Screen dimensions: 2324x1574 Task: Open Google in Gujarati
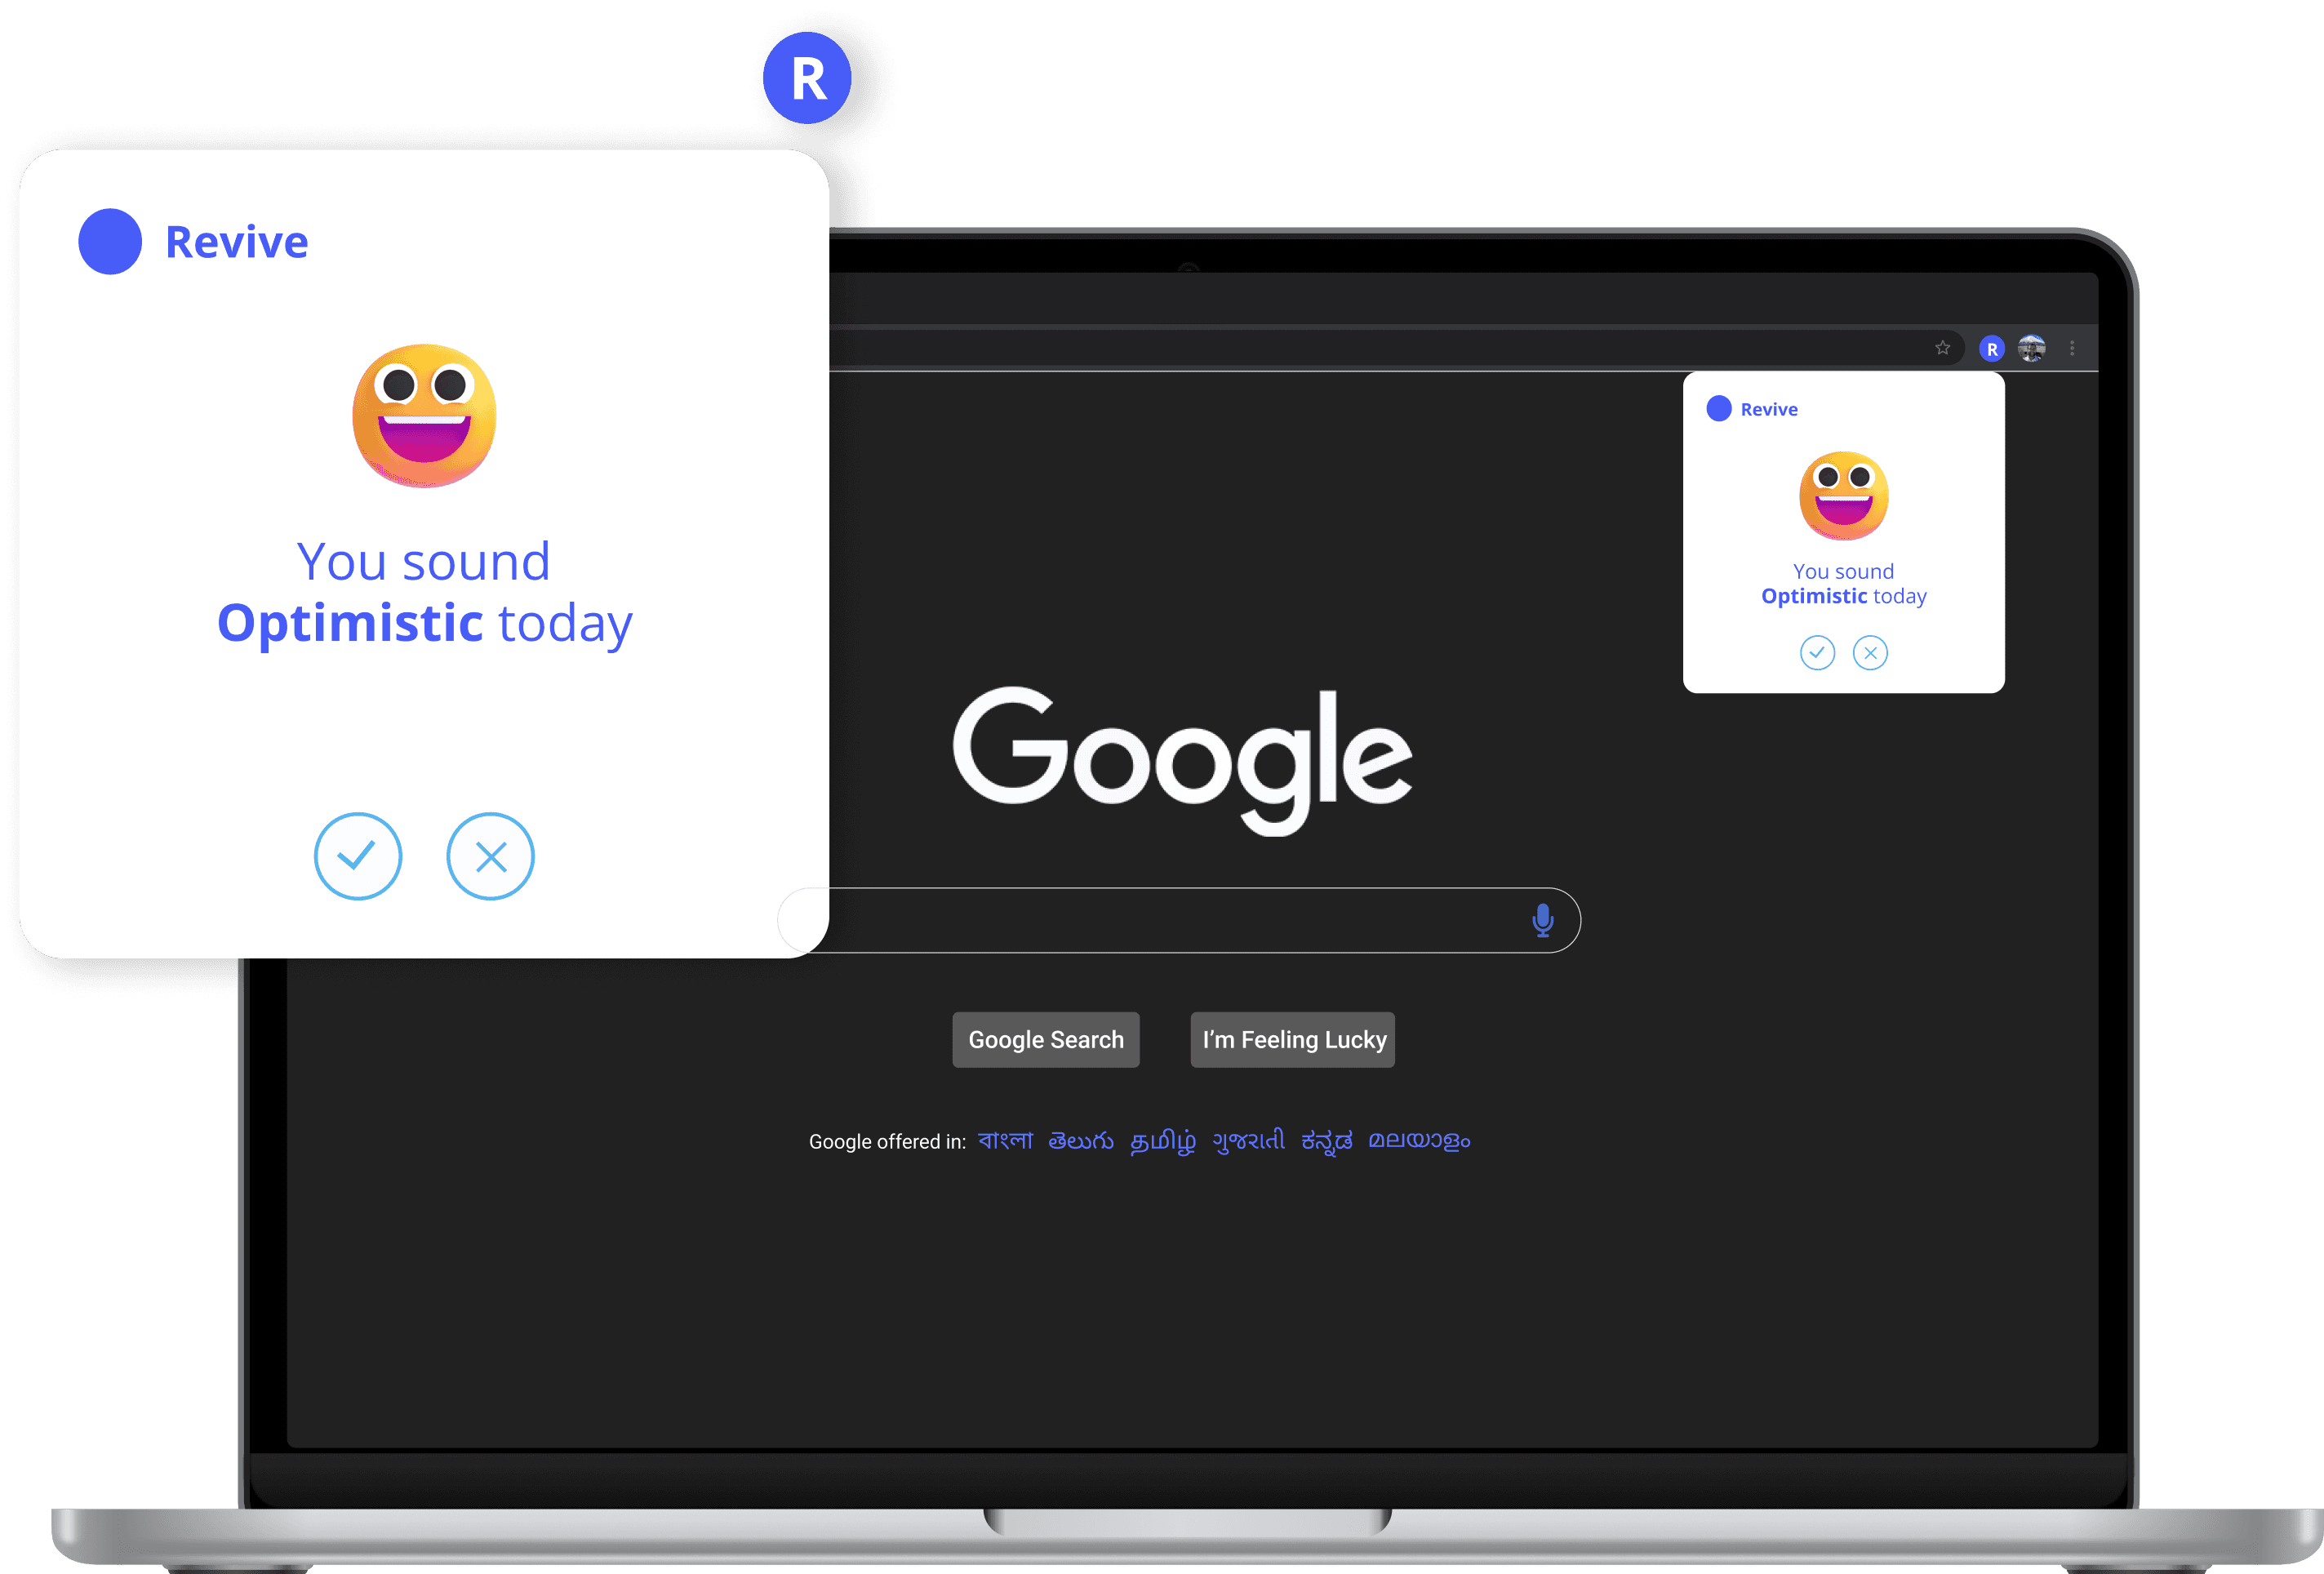click(1248, 1141)
